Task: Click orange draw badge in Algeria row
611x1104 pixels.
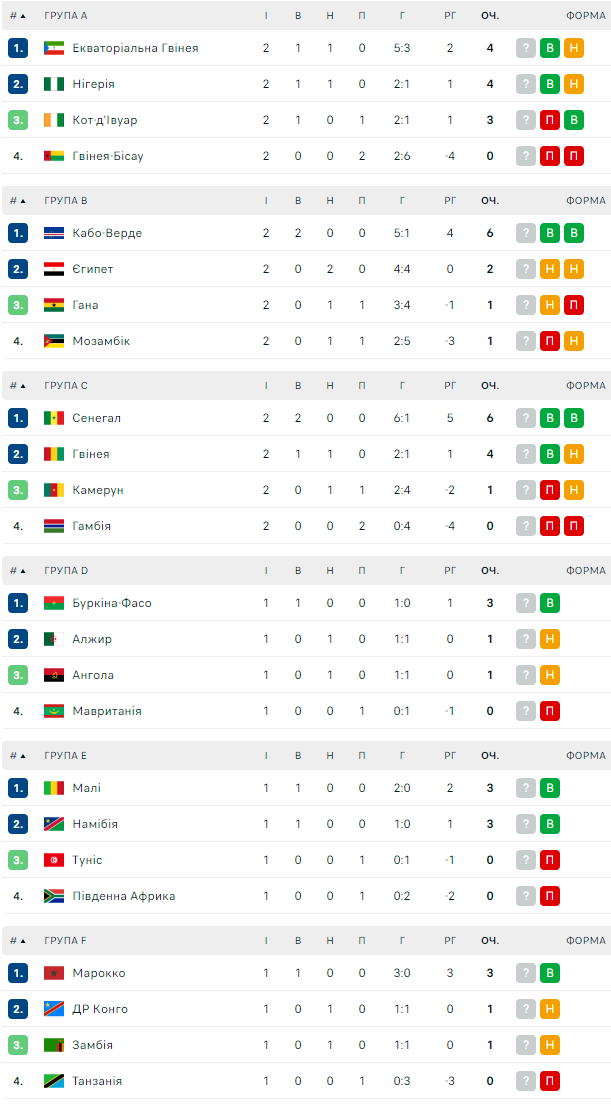Action: pos(549,639)
